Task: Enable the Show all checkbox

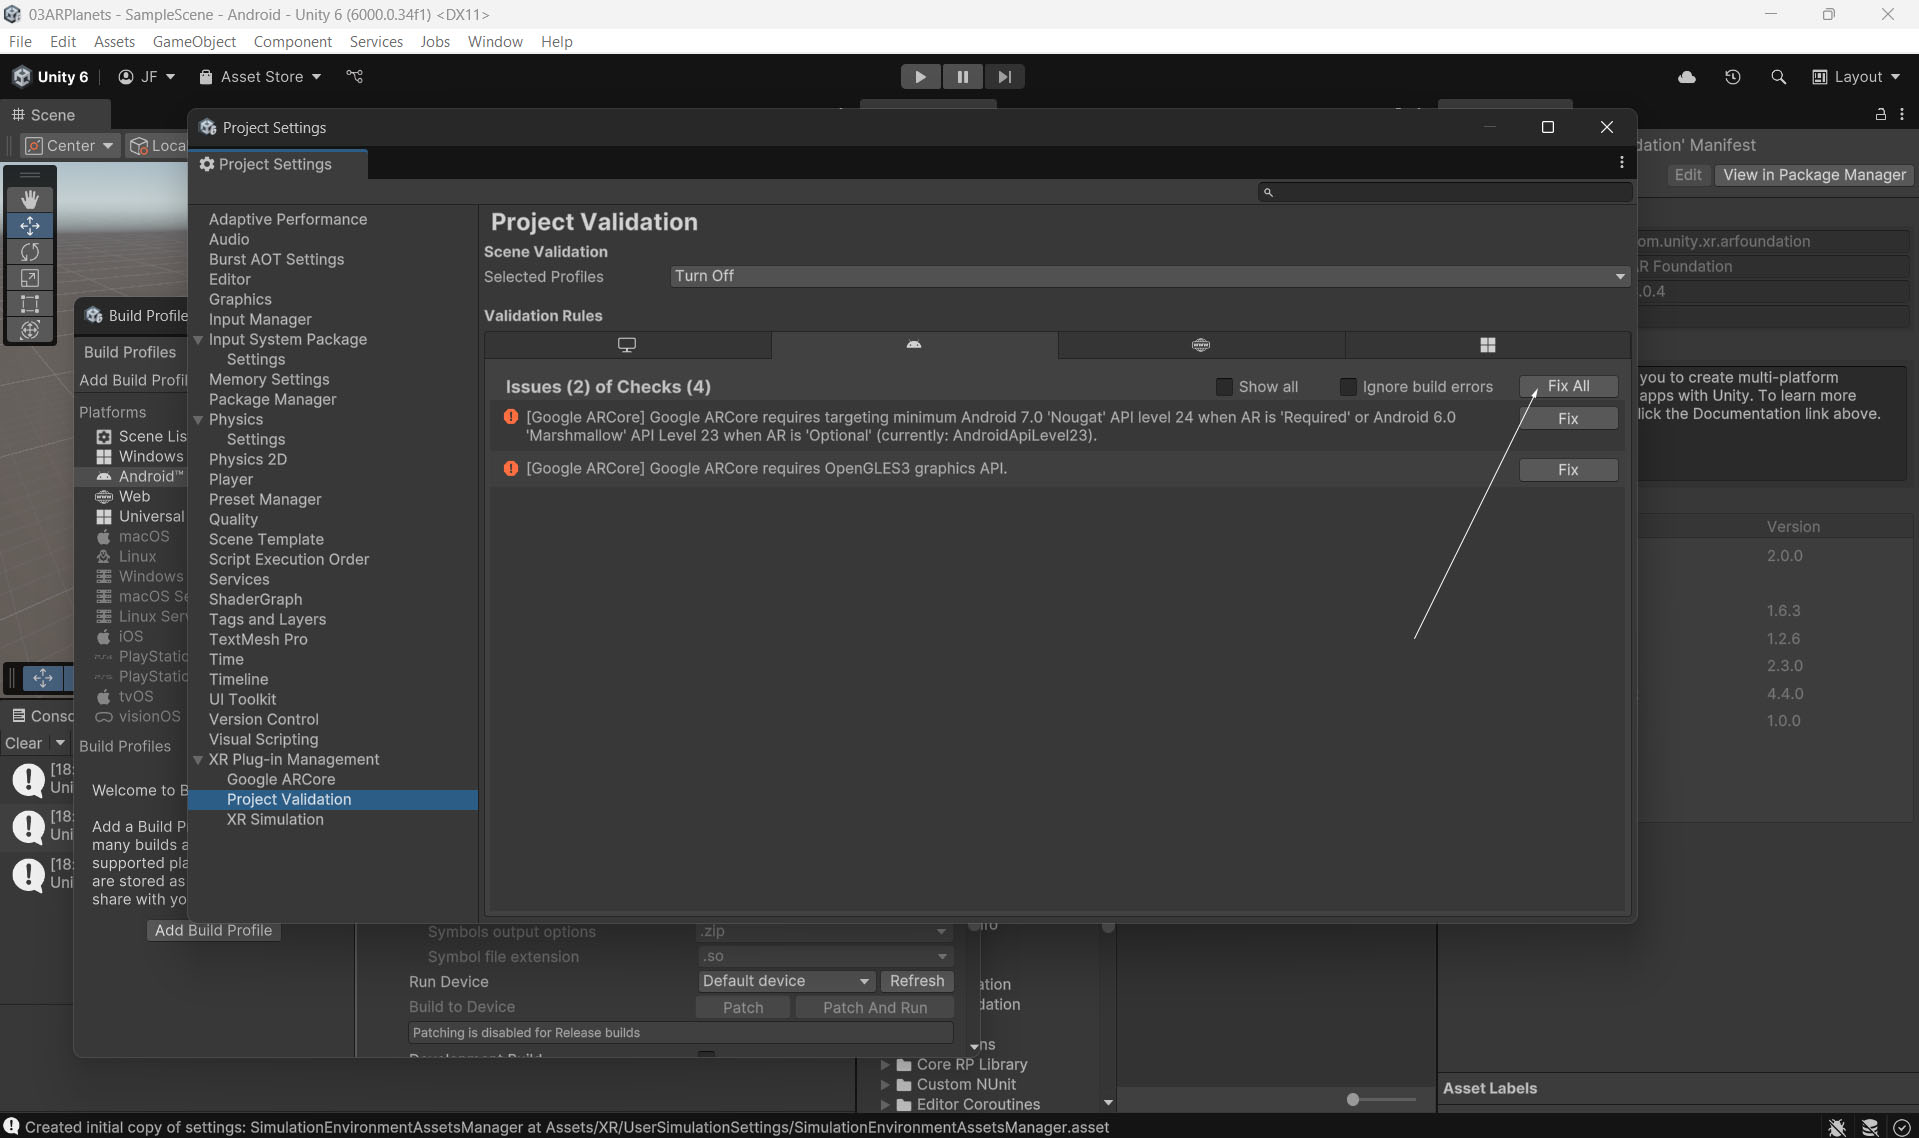Action: (x=1224, y=387)
